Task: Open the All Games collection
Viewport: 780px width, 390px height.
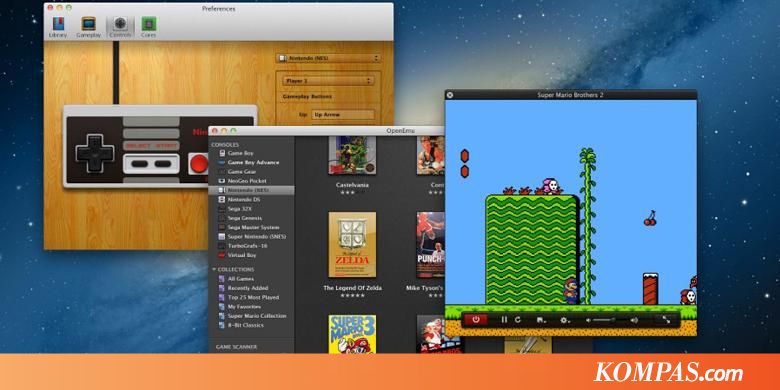Action: tap(251, 279)
